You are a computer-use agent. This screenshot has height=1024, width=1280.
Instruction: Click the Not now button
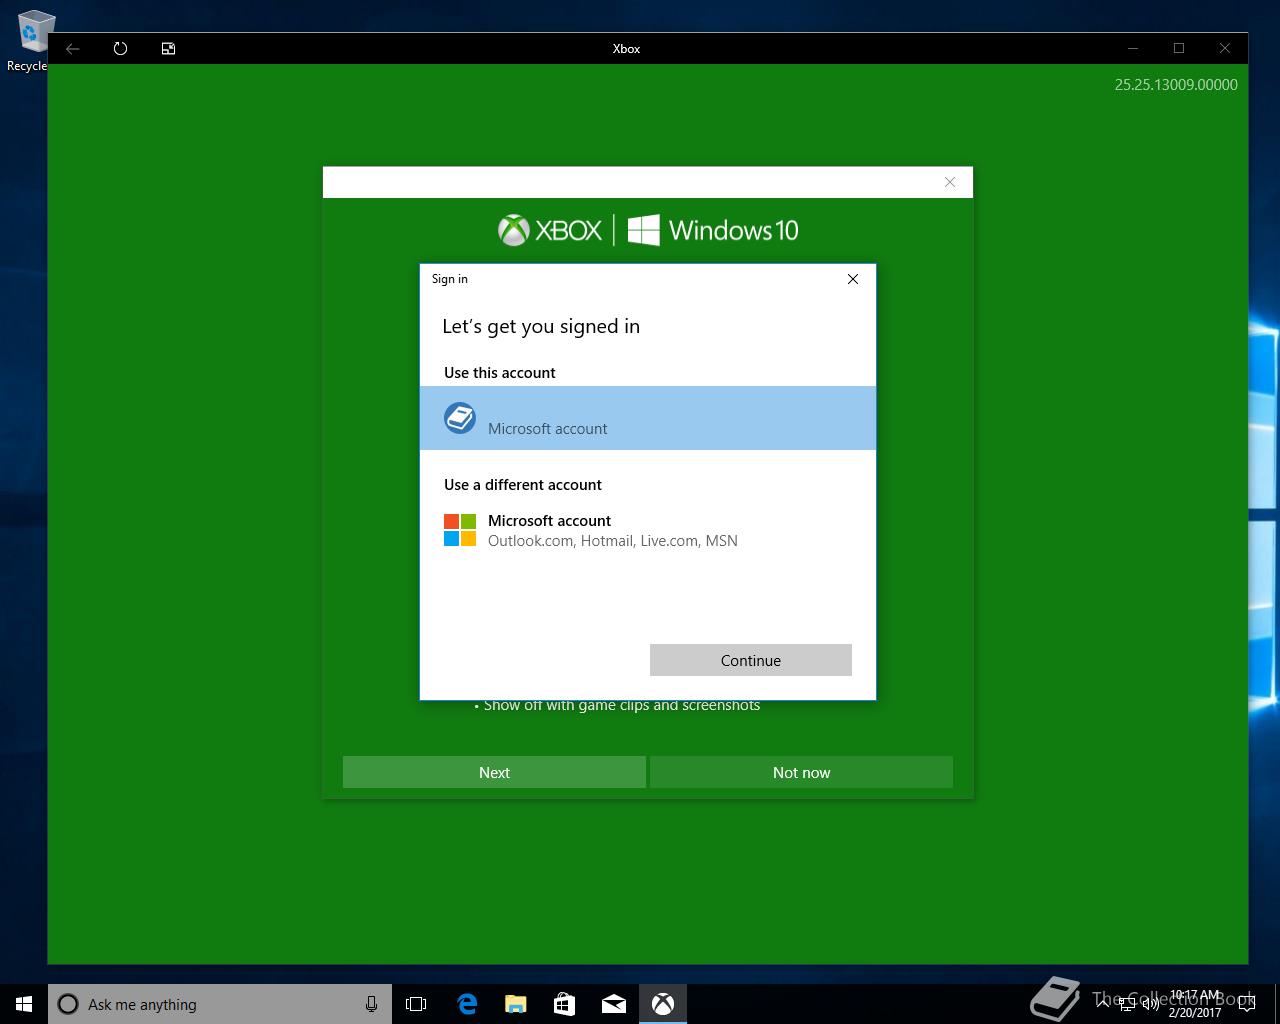pyautogui.click(x=801, y=772)
